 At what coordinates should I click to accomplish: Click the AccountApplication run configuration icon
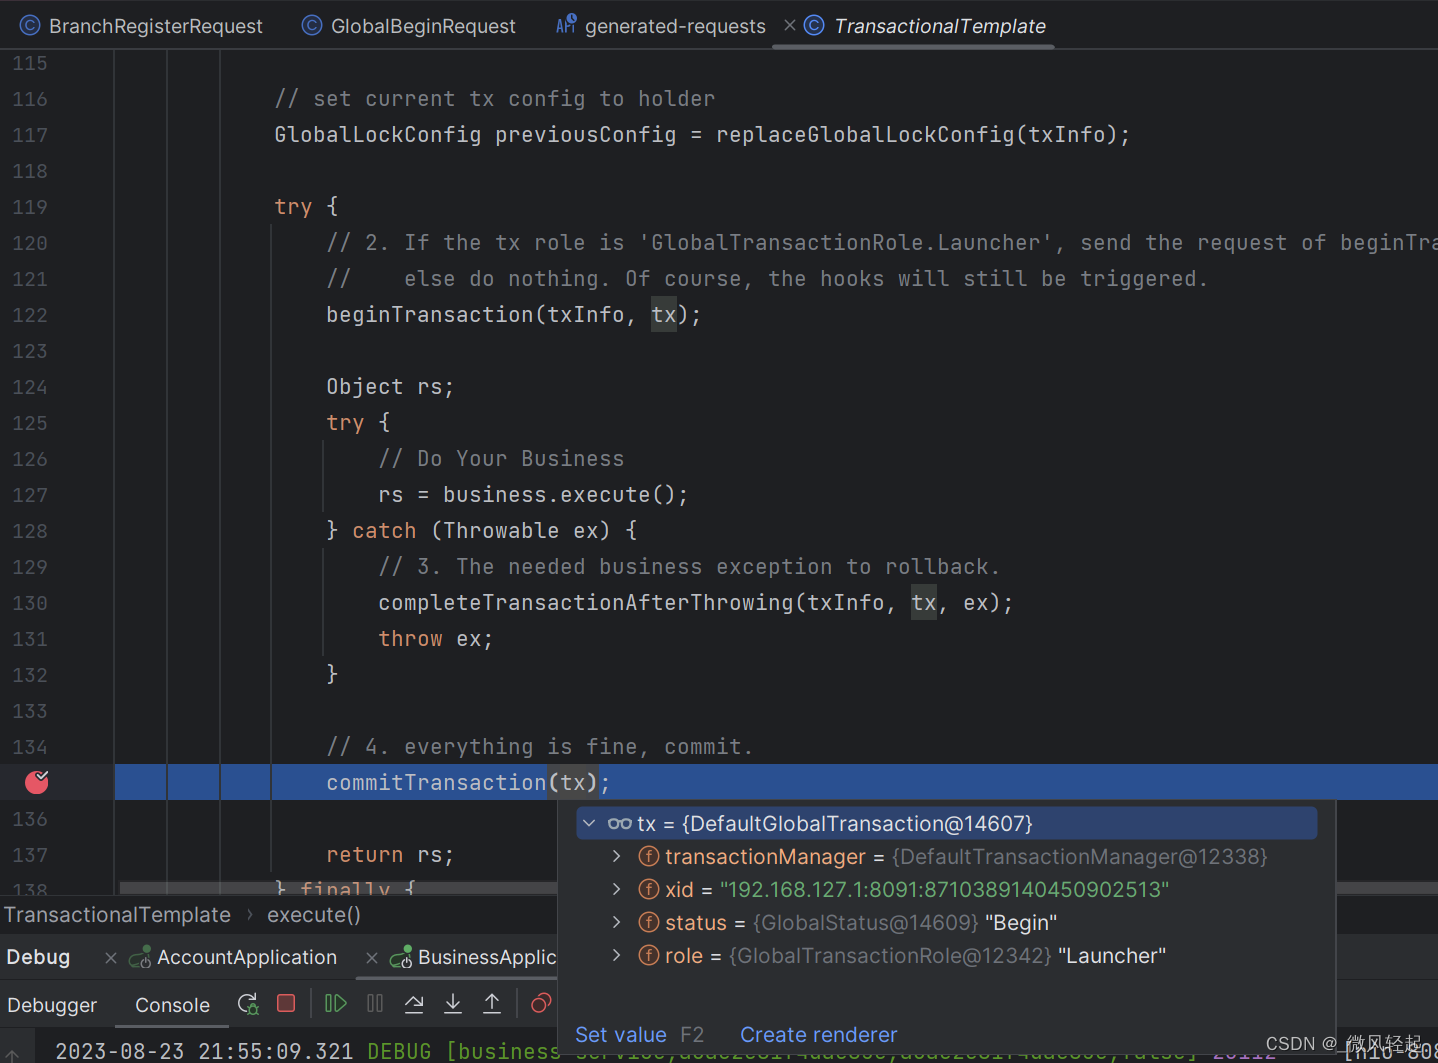click(140, 957)
